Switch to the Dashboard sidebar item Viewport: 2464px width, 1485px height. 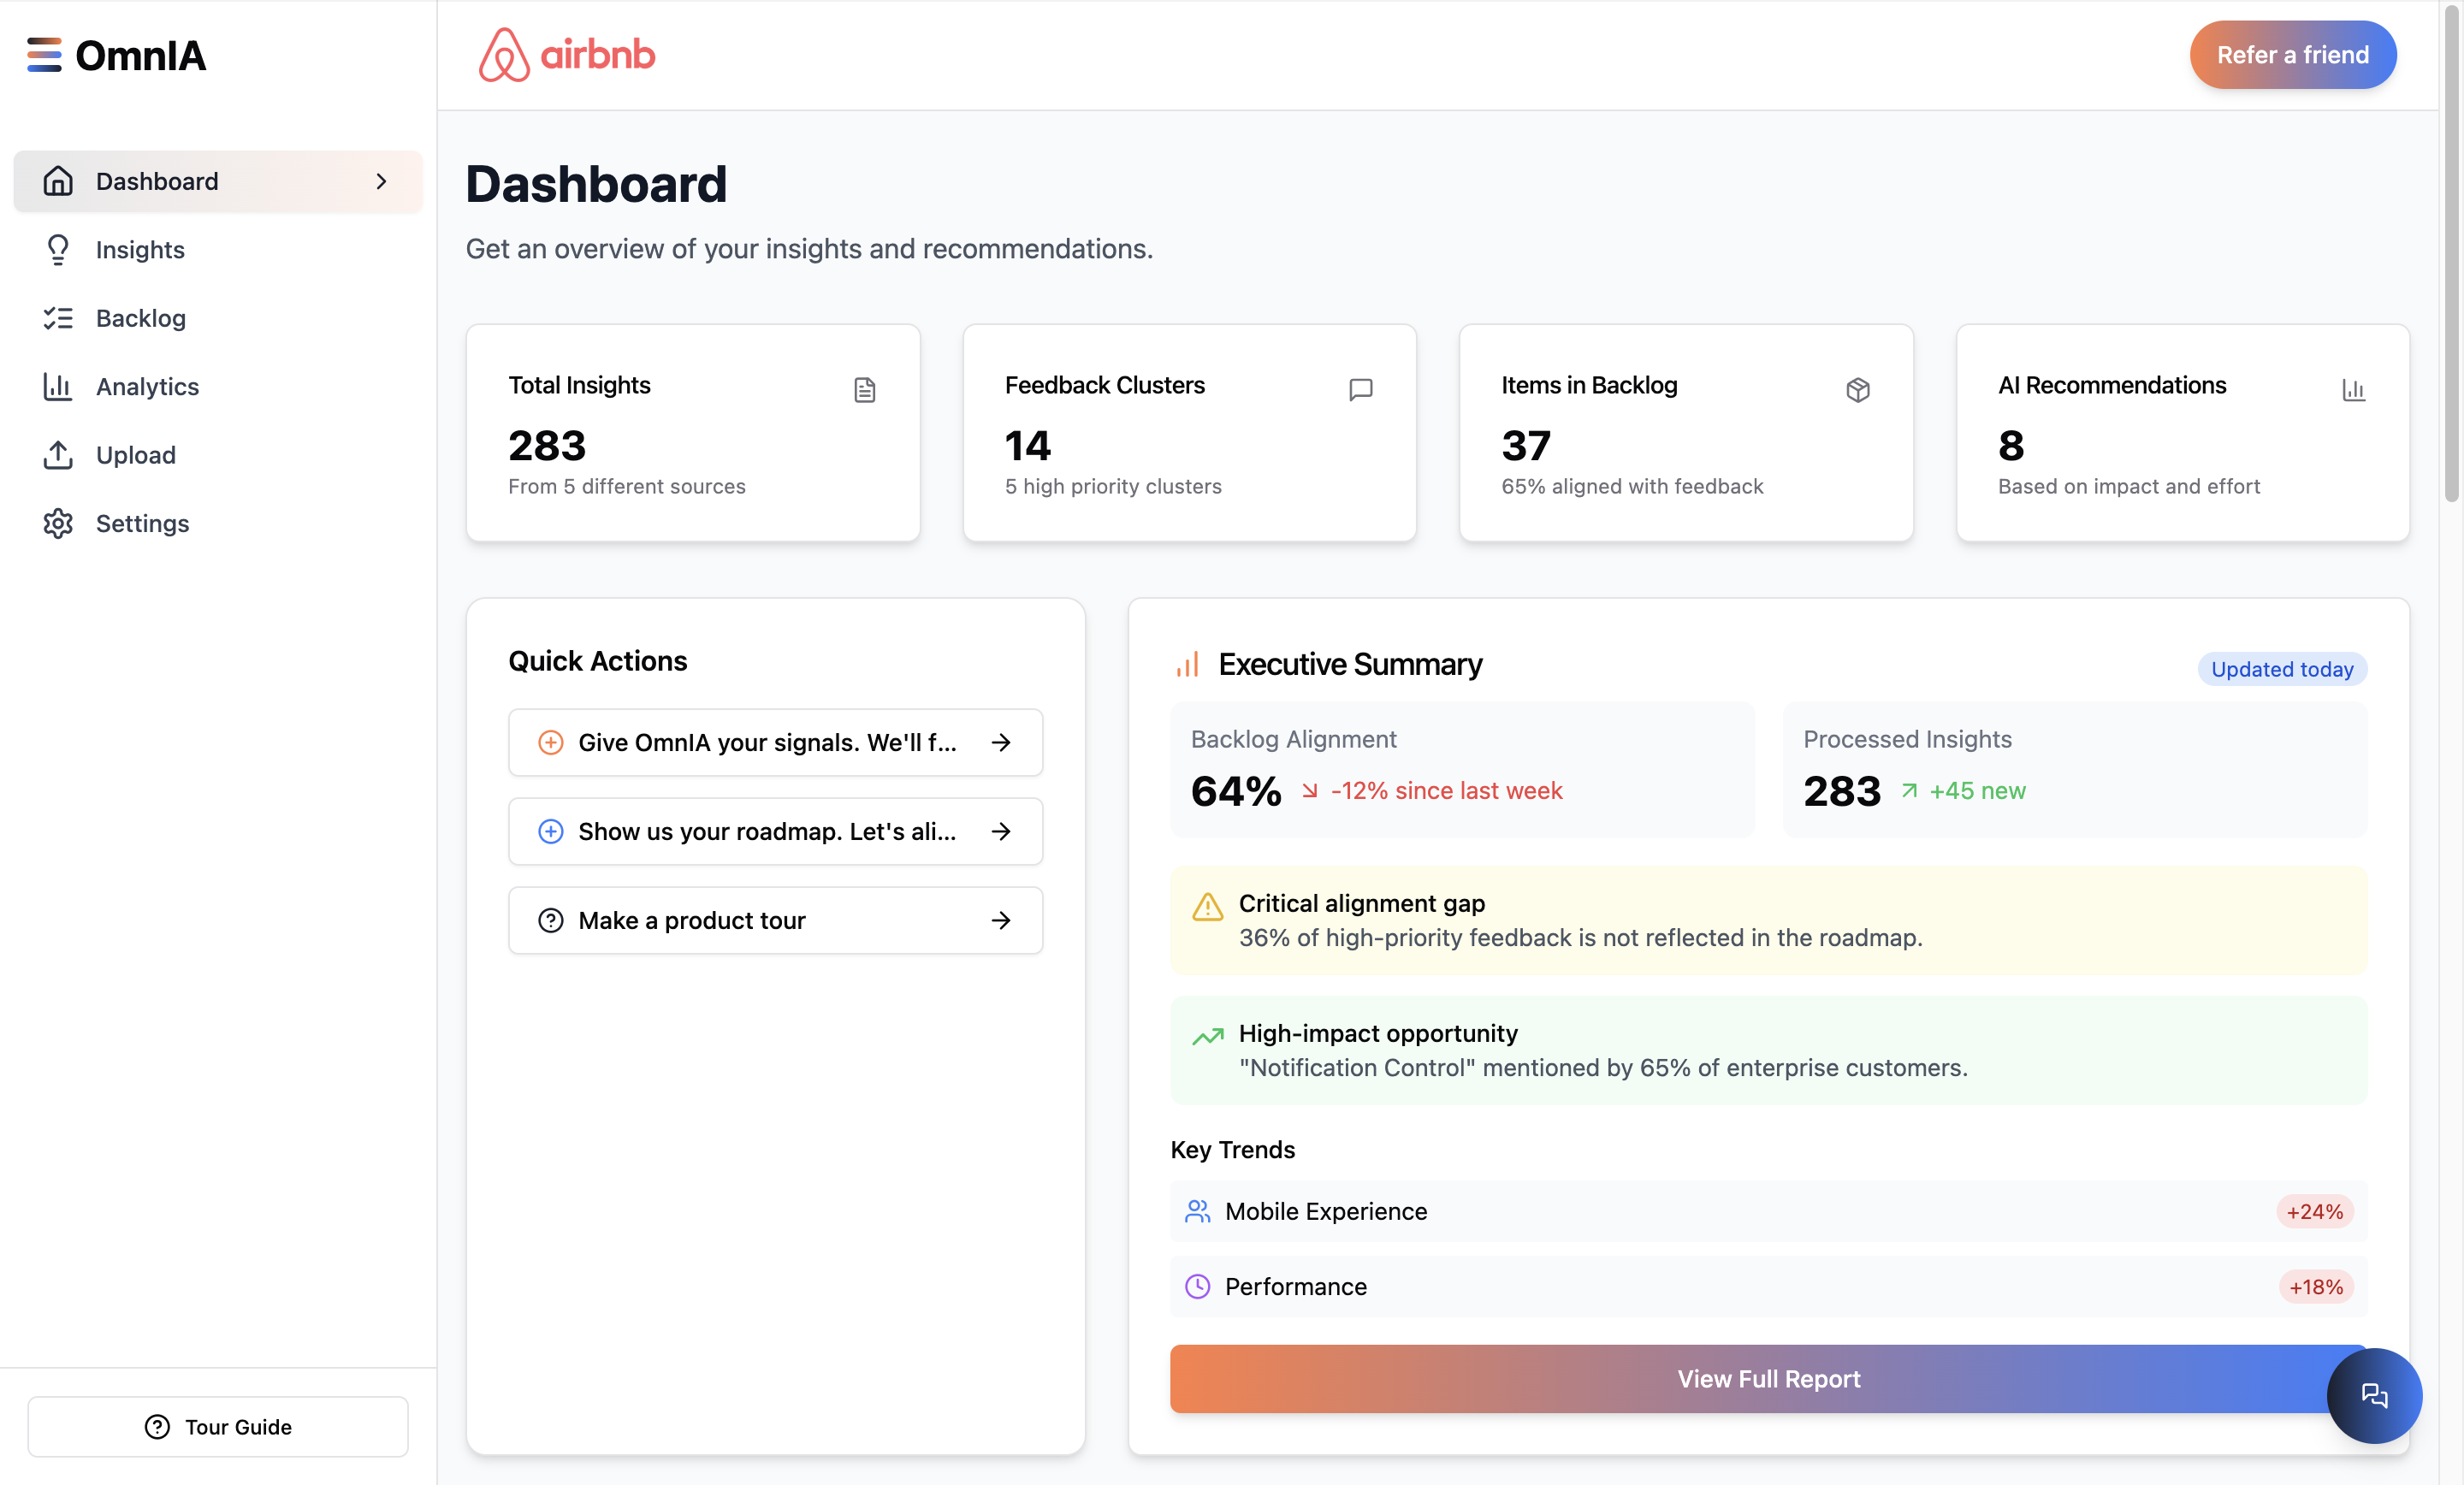tap(157, 181)
